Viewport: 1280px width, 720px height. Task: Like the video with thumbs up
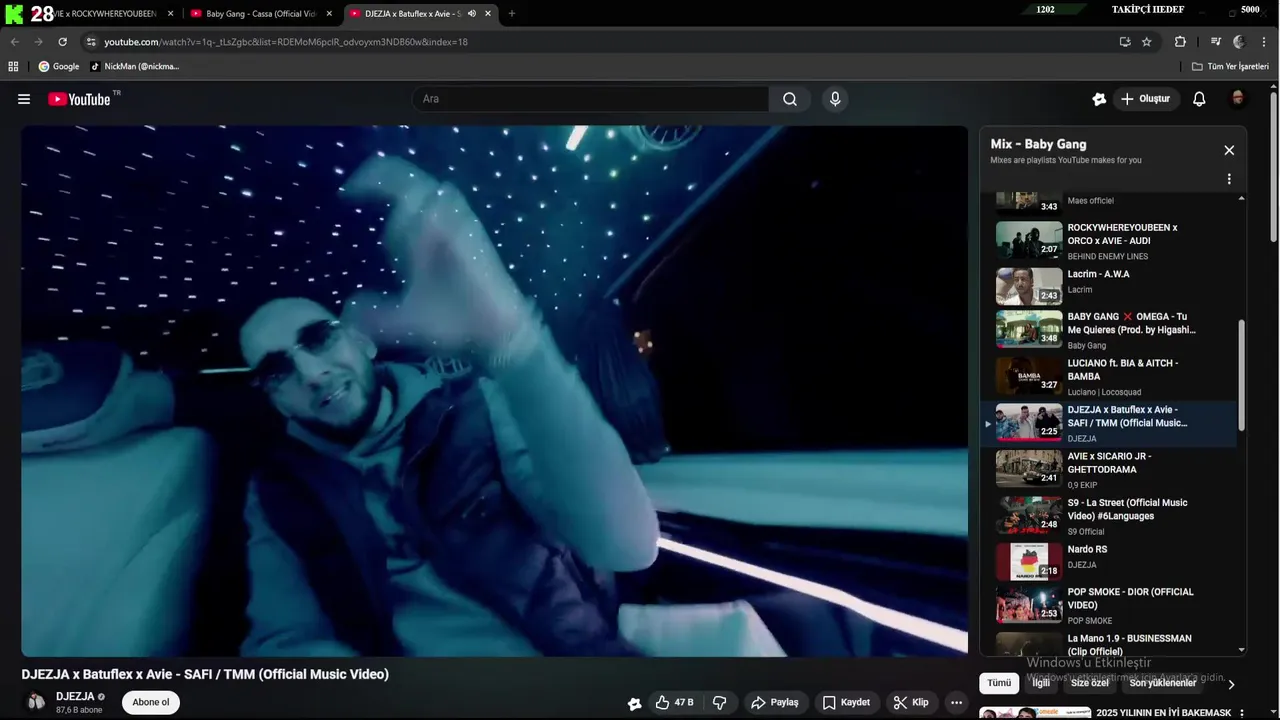coord(676,703)
